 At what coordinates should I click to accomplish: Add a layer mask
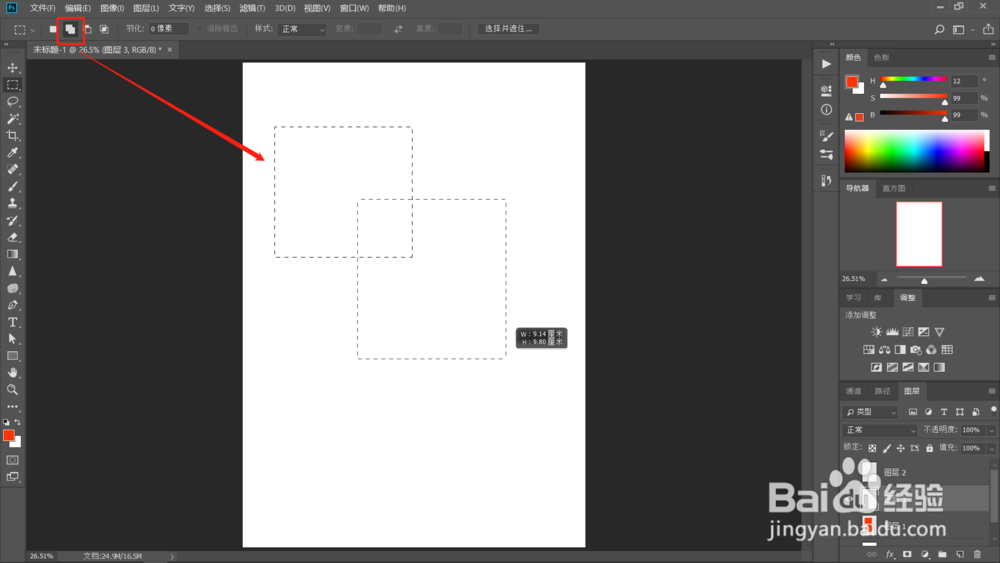[x=907, y=554]
